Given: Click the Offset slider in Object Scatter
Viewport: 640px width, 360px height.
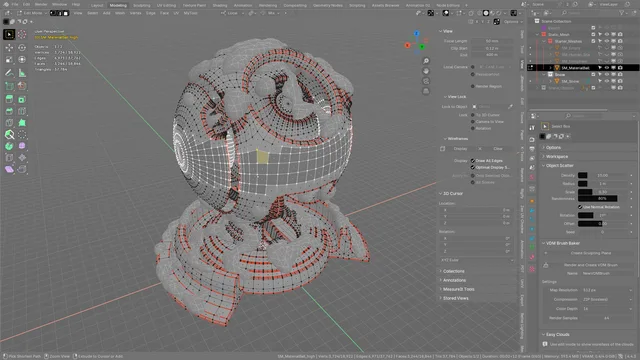Looking at the screenshot, I should pos(602,224).
